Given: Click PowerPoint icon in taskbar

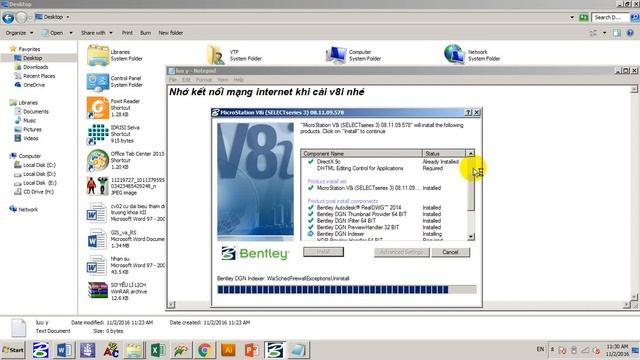Looking at the screenshot, I should (251, 350).
